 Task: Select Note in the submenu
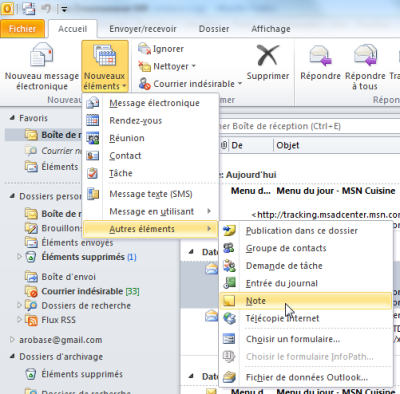click(305, 301)
